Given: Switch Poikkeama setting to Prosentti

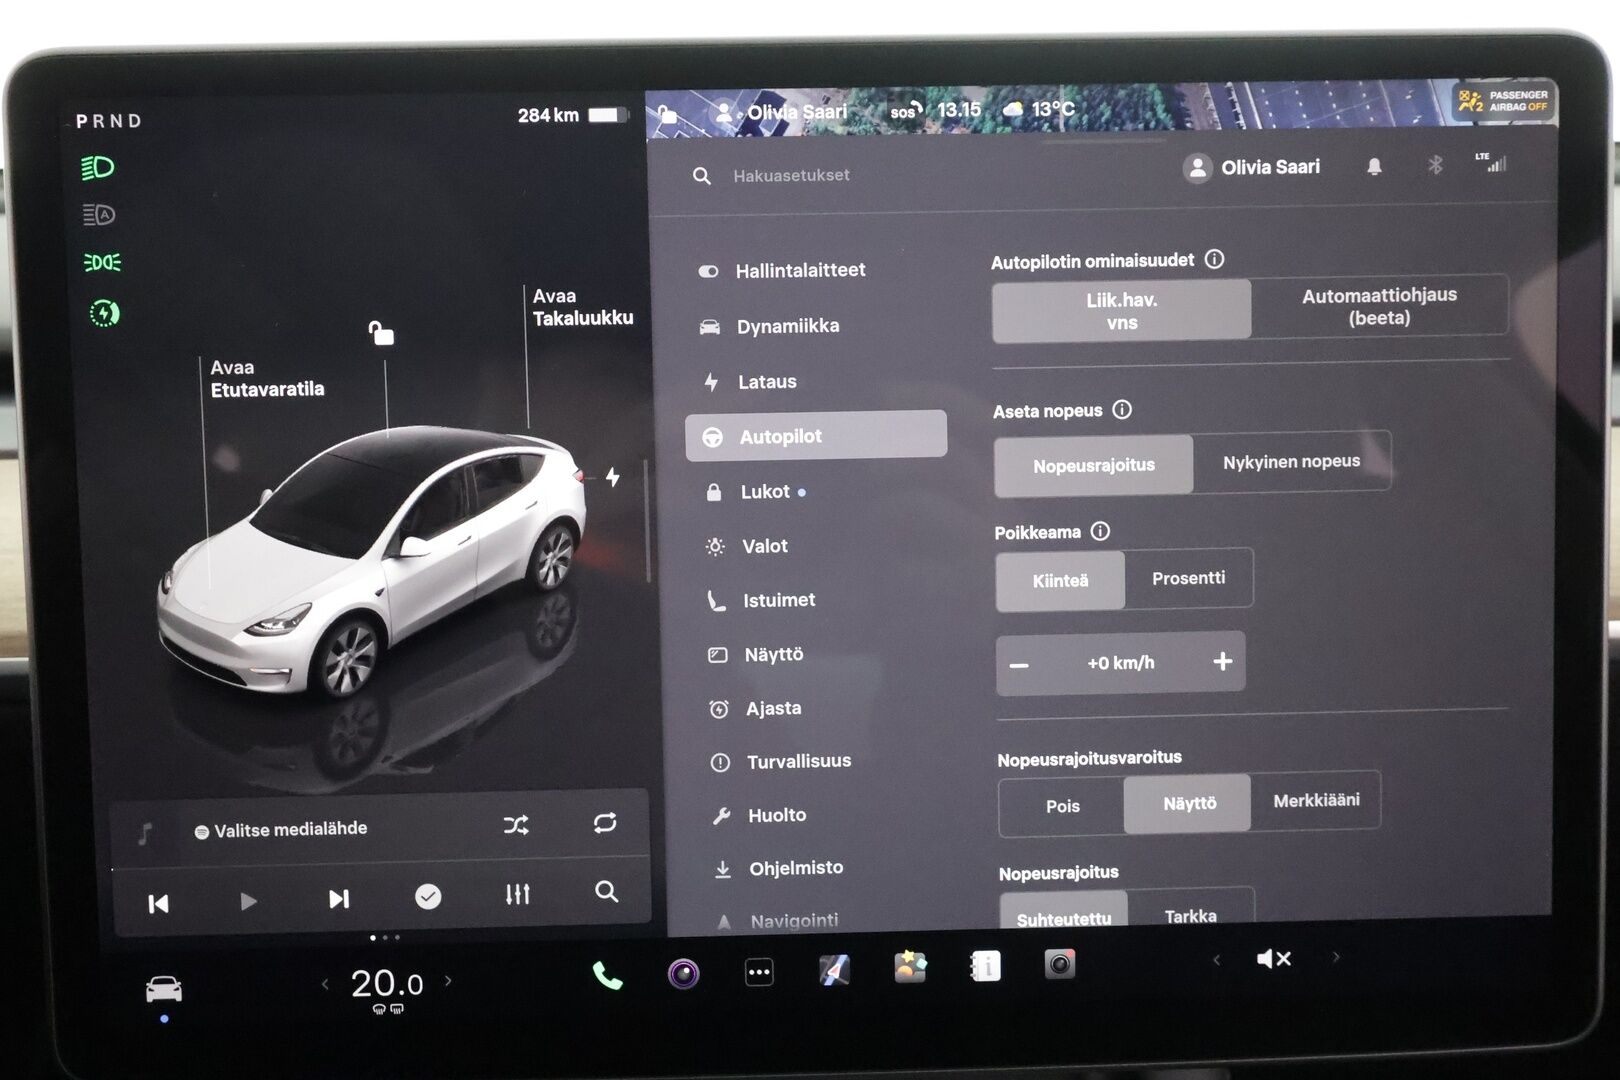Looking at the screenshot, I should [x=1189, y=578].
